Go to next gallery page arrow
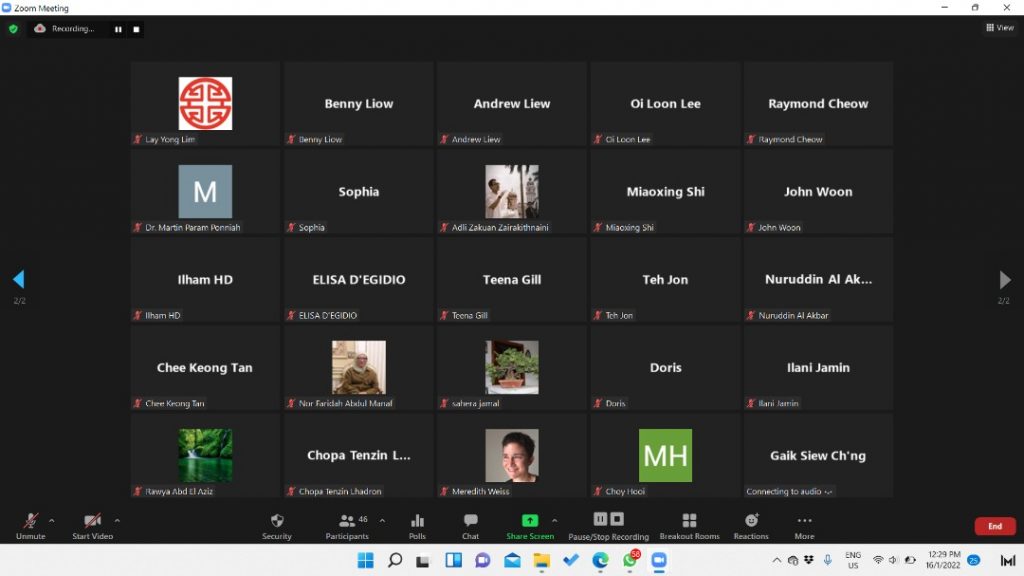The height and width of the screenshot is (576, 1024). (x=1005, y=280)
